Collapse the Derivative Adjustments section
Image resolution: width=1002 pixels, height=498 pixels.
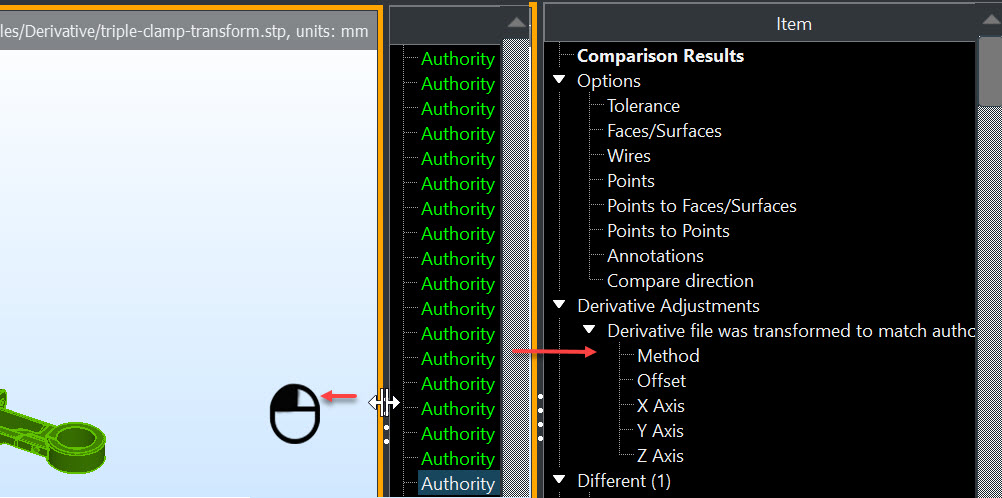tap(559, 306)
